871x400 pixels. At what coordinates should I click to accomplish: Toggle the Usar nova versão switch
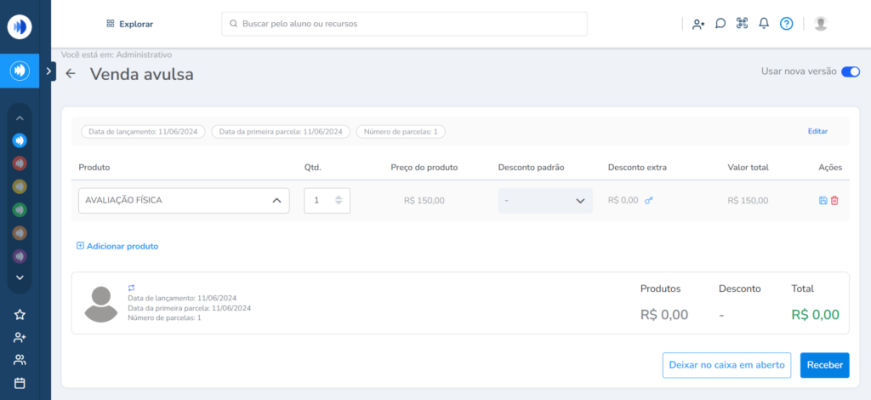[x=850, y=72]
